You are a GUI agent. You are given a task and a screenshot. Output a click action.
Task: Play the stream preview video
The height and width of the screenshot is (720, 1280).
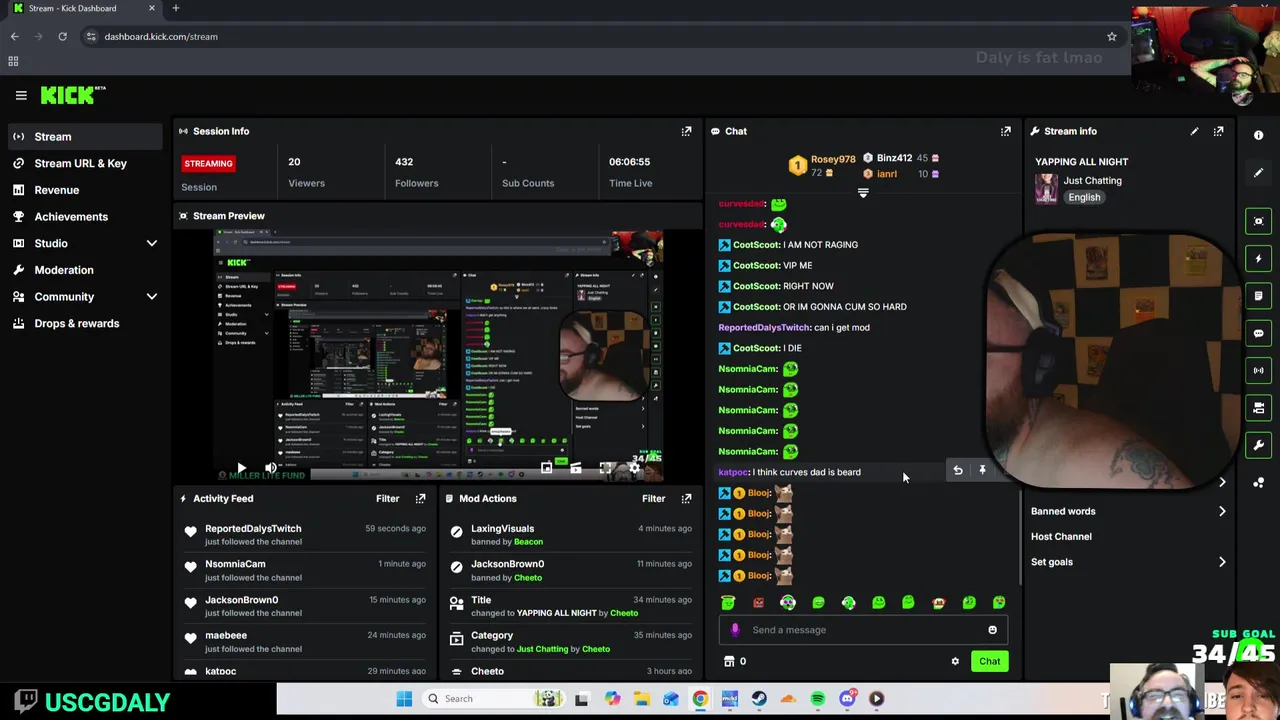coord(241,468)
